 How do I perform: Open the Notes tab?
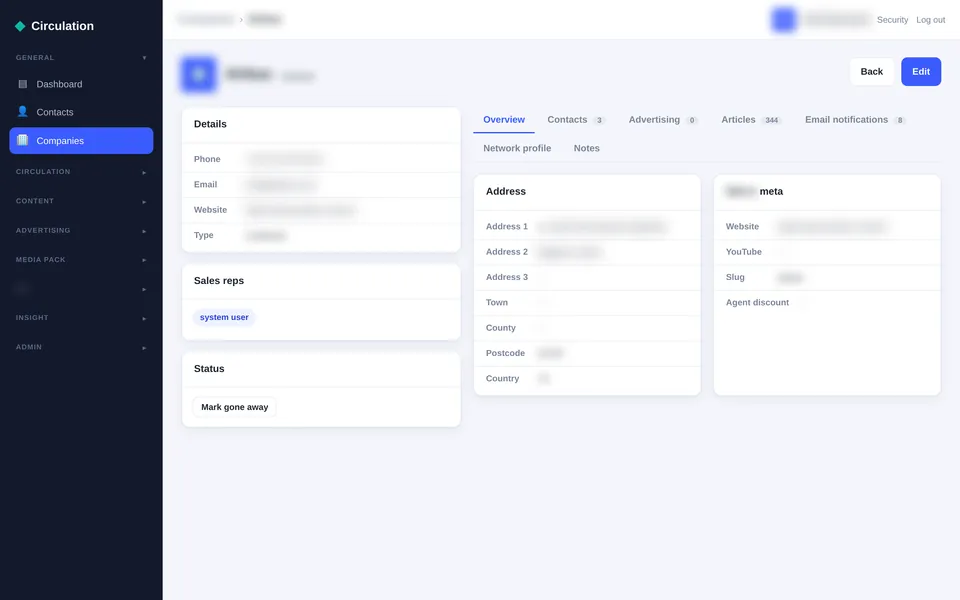[587, 148]
